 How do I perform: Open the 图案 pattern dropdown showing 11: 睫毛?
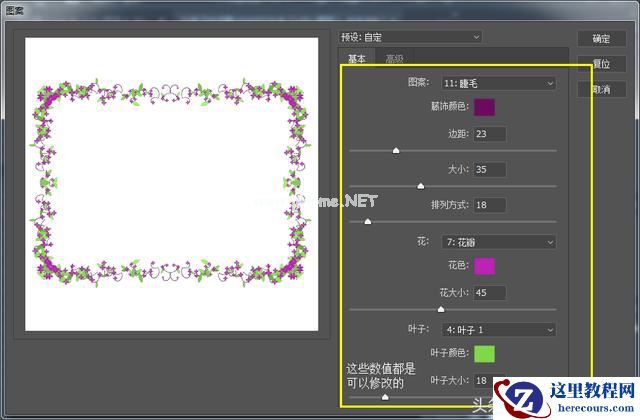(x=498, y=83)
